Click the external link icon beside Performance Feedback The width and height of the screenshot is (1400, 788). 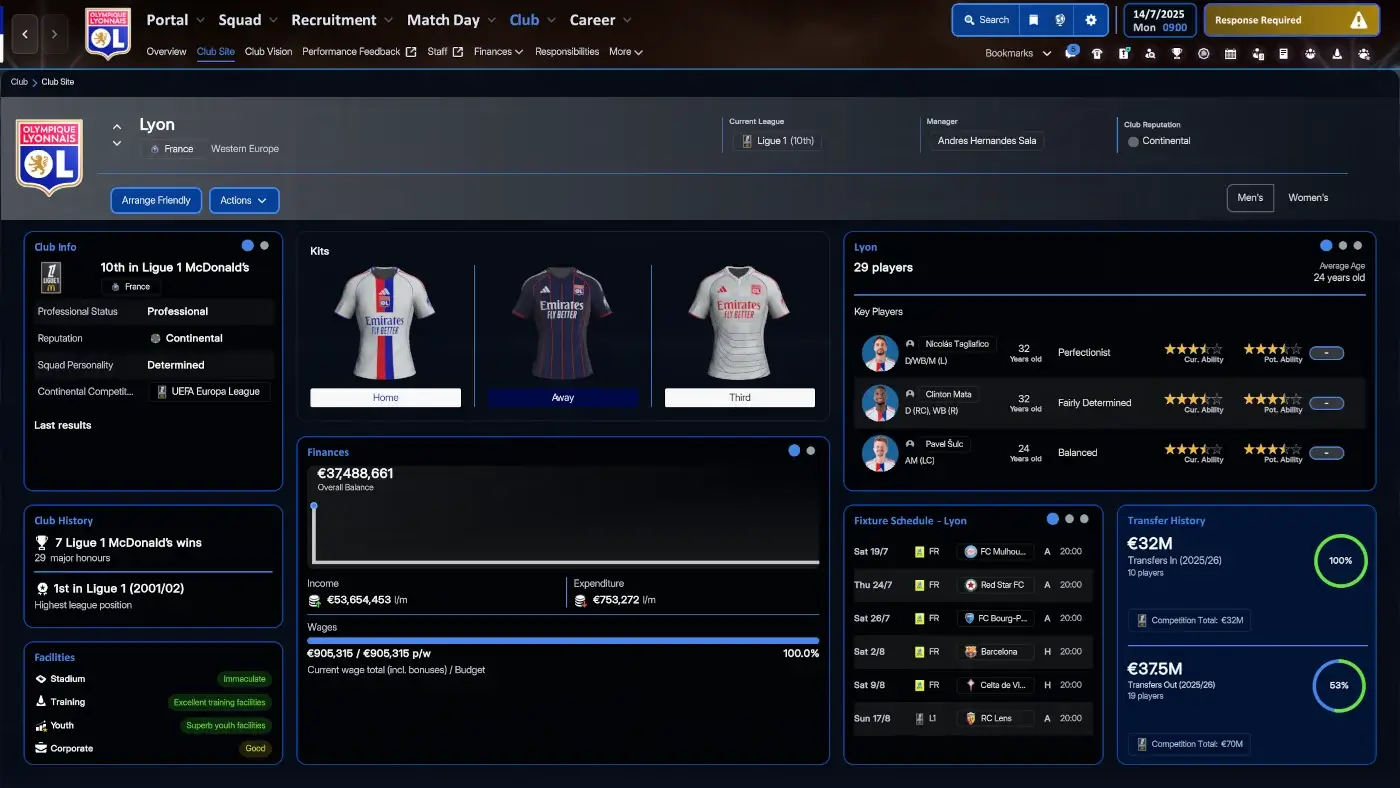[x=411, y=52]
